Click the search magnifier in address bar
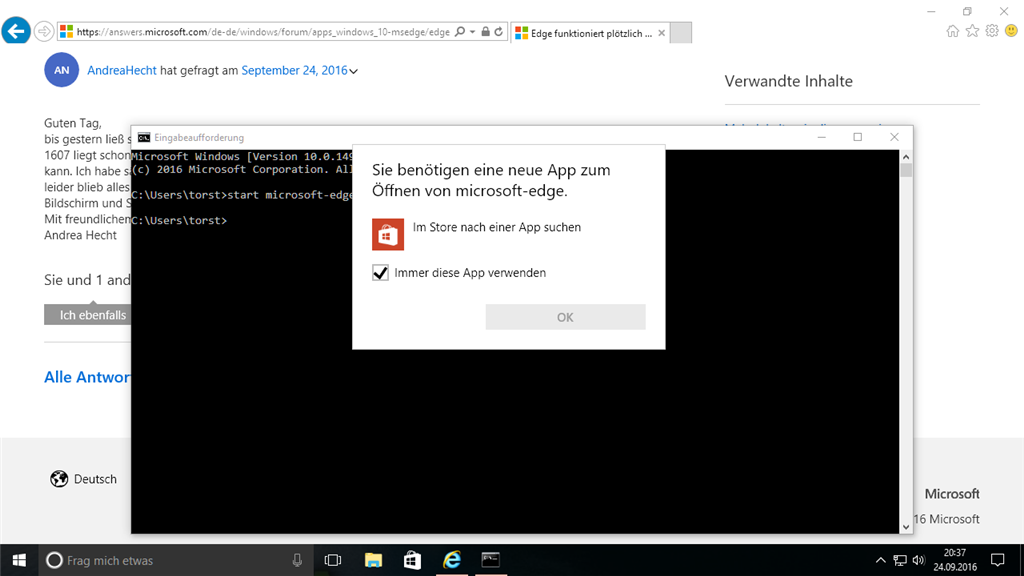 tap(460, 32)
